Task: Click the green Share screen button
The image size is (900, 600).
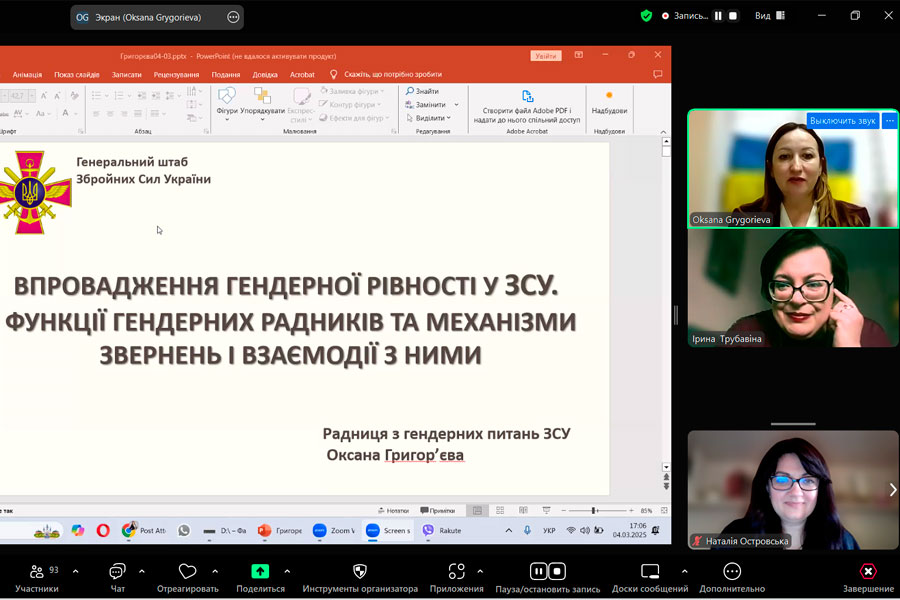Action: tap(260, 573)
